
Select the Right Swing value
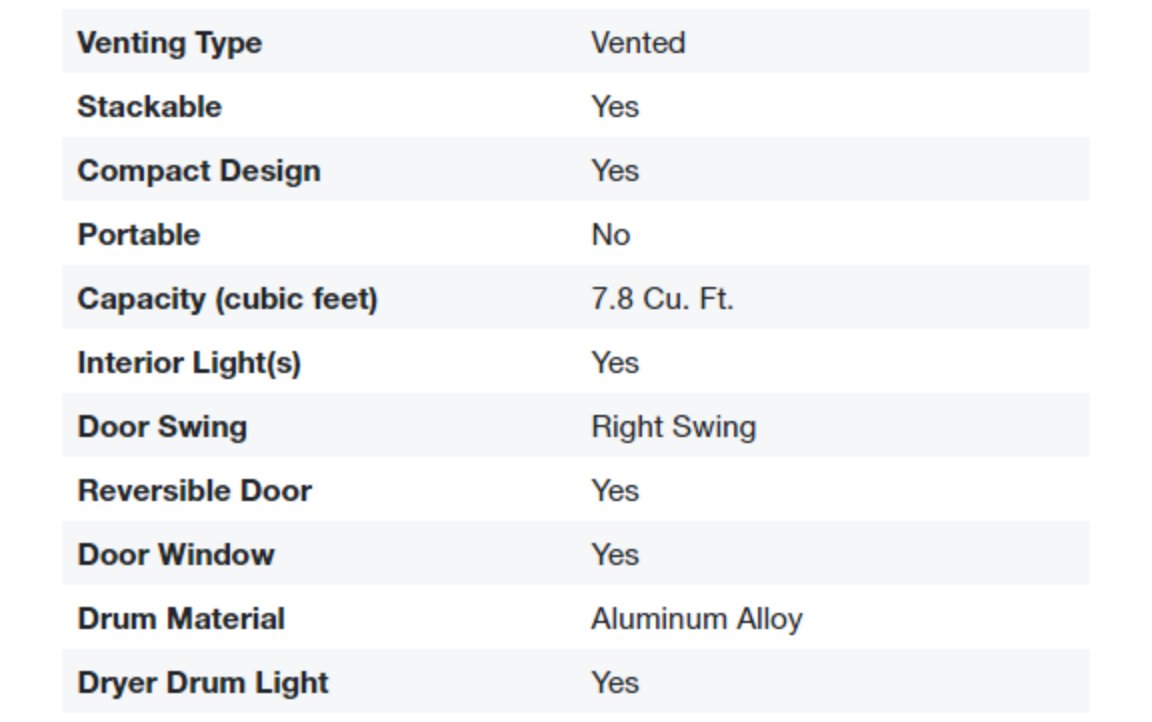673,427
